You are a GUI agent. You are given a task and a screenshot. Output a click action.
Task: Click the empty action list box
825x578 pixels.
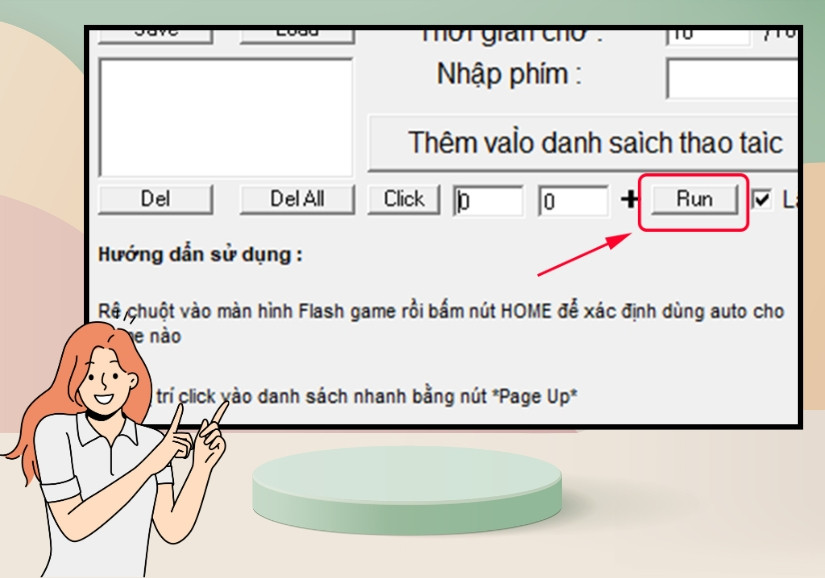226,118
